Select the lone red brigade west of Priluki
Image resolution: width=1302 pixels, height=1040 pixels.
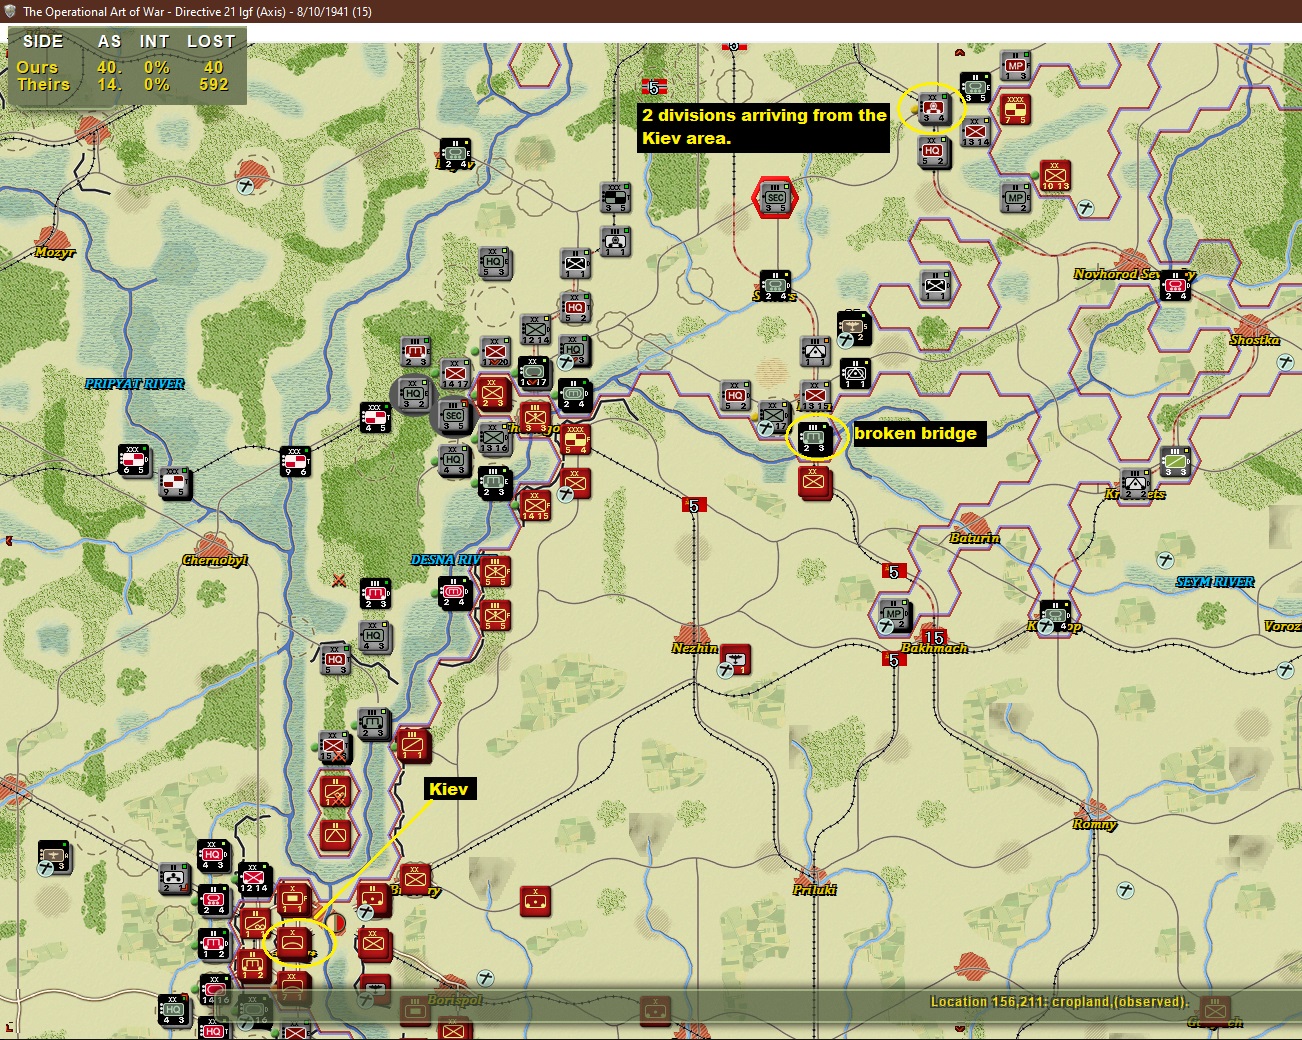click(536, 900)
